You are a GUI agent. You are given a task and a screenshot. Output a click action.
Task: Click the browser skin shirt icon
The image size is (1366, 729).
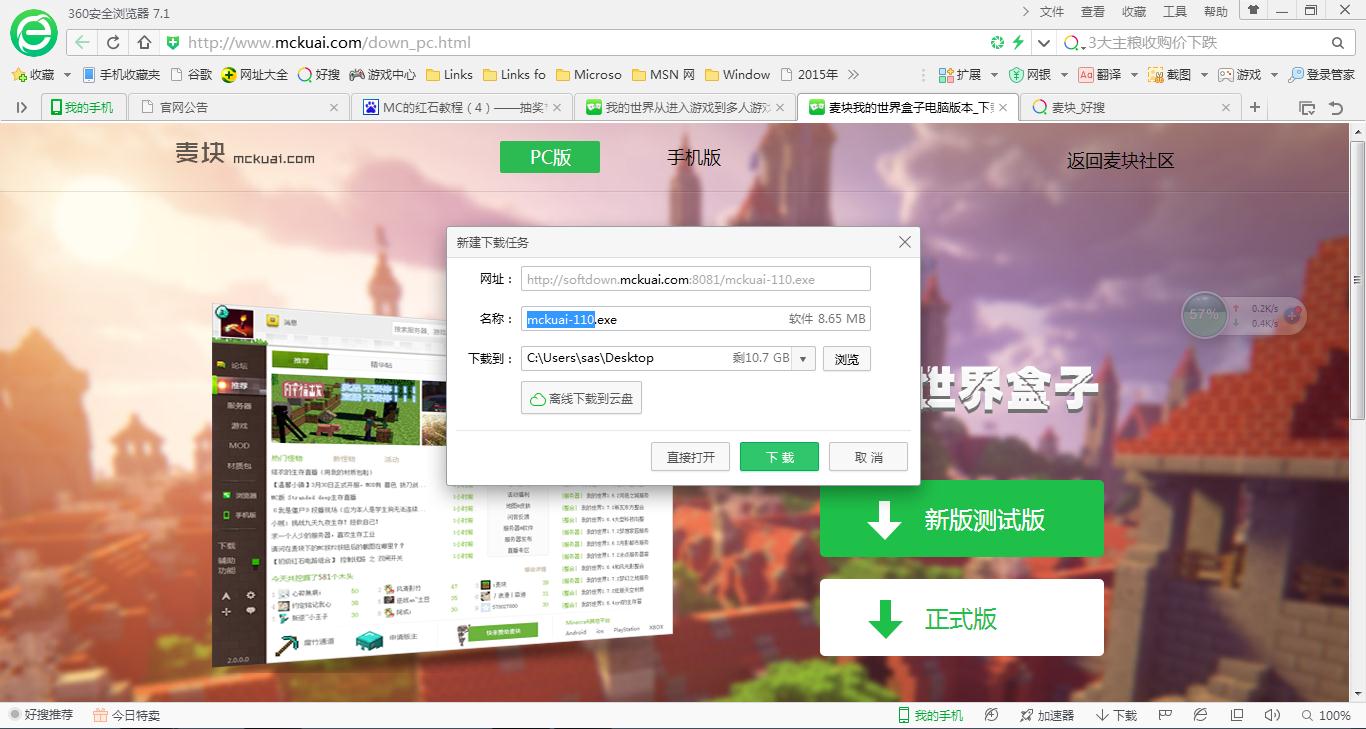1253,10
